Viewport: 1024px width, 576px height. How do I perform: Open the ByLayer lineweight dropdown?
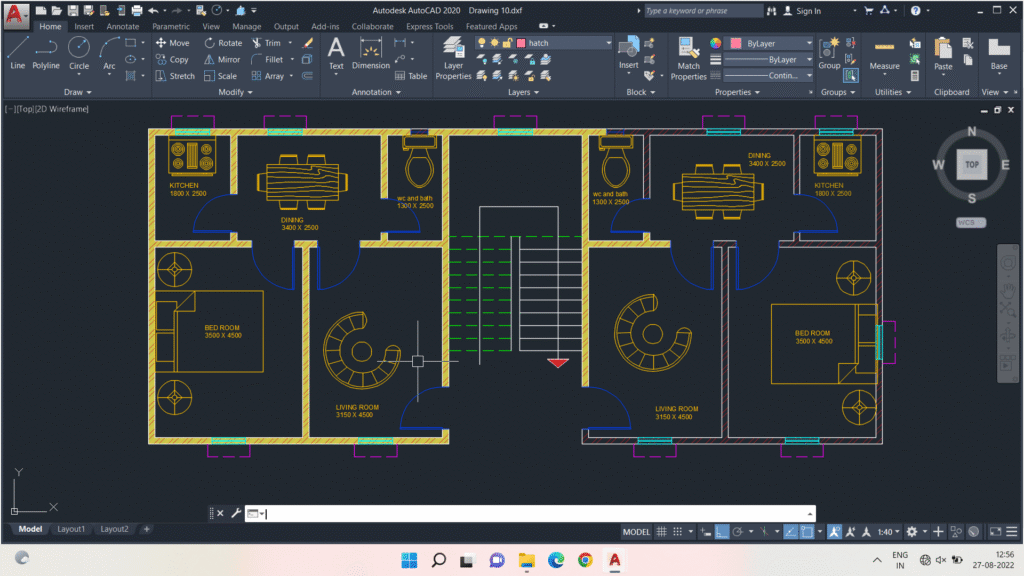pos(809,59)
